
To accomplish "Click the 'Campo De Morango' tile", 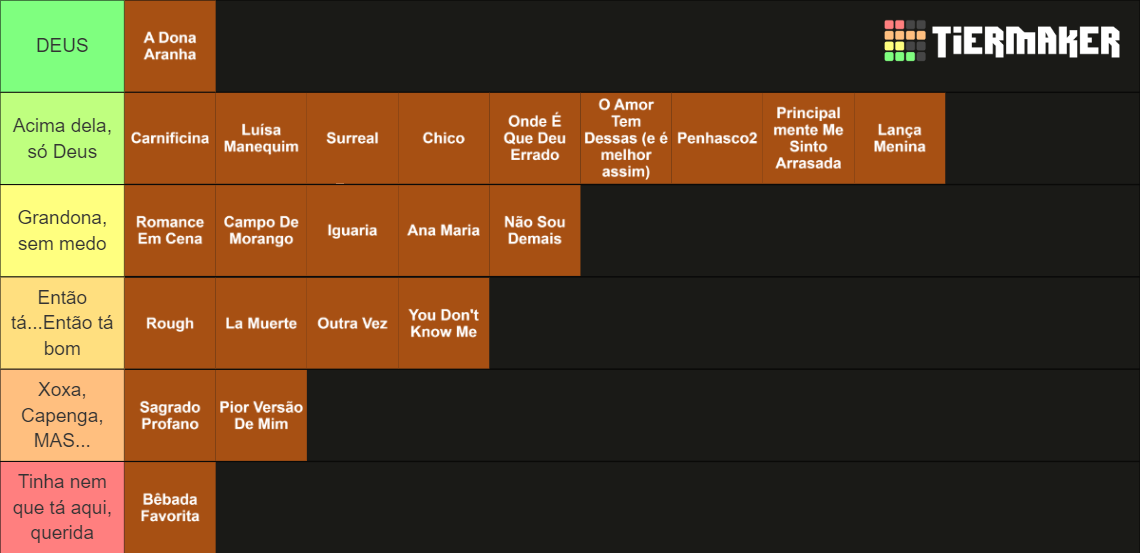I will click(x=261, y=230).
